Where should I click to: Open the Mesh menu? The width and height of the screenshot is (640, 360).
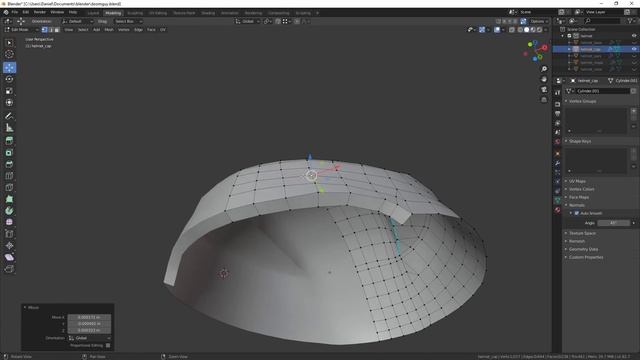109,30
